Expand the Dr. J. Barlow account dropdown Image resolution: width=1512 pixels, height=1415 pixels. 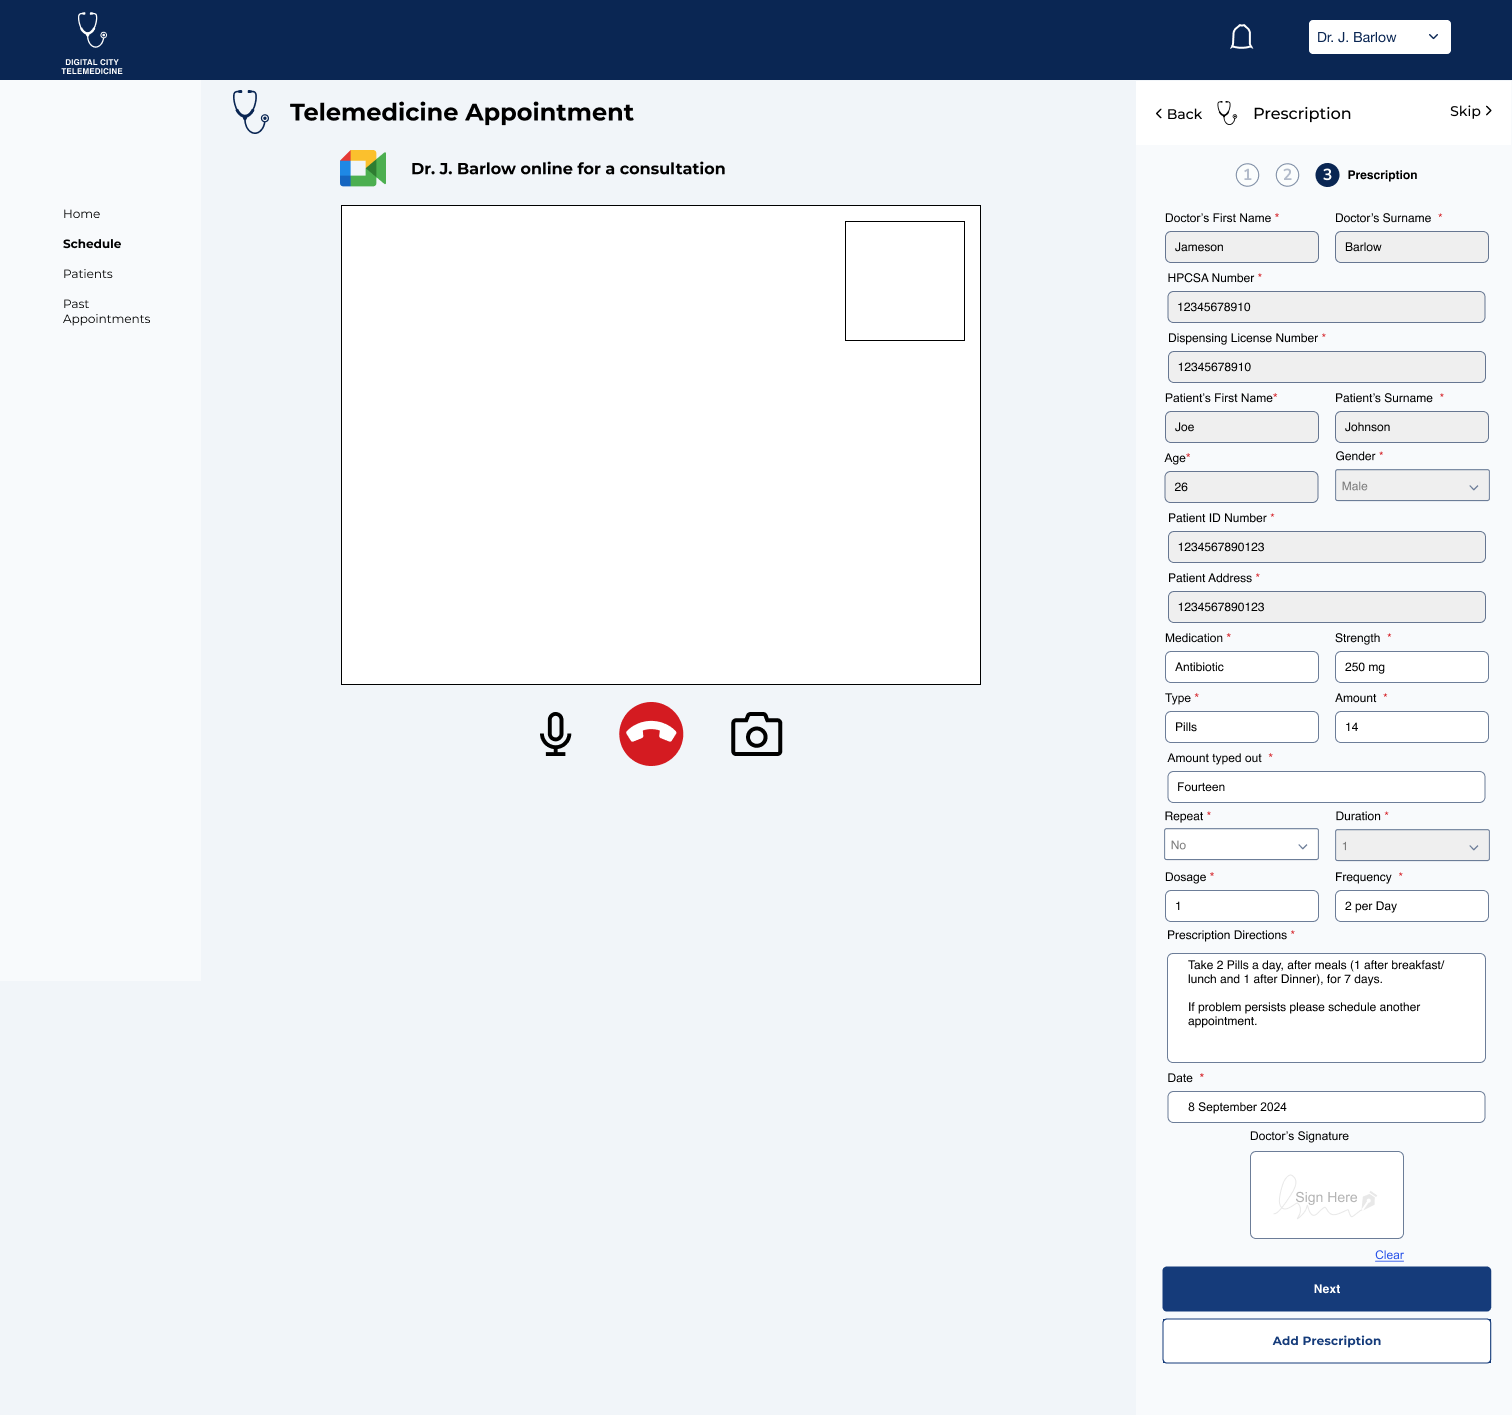(x=1379, y=37)
